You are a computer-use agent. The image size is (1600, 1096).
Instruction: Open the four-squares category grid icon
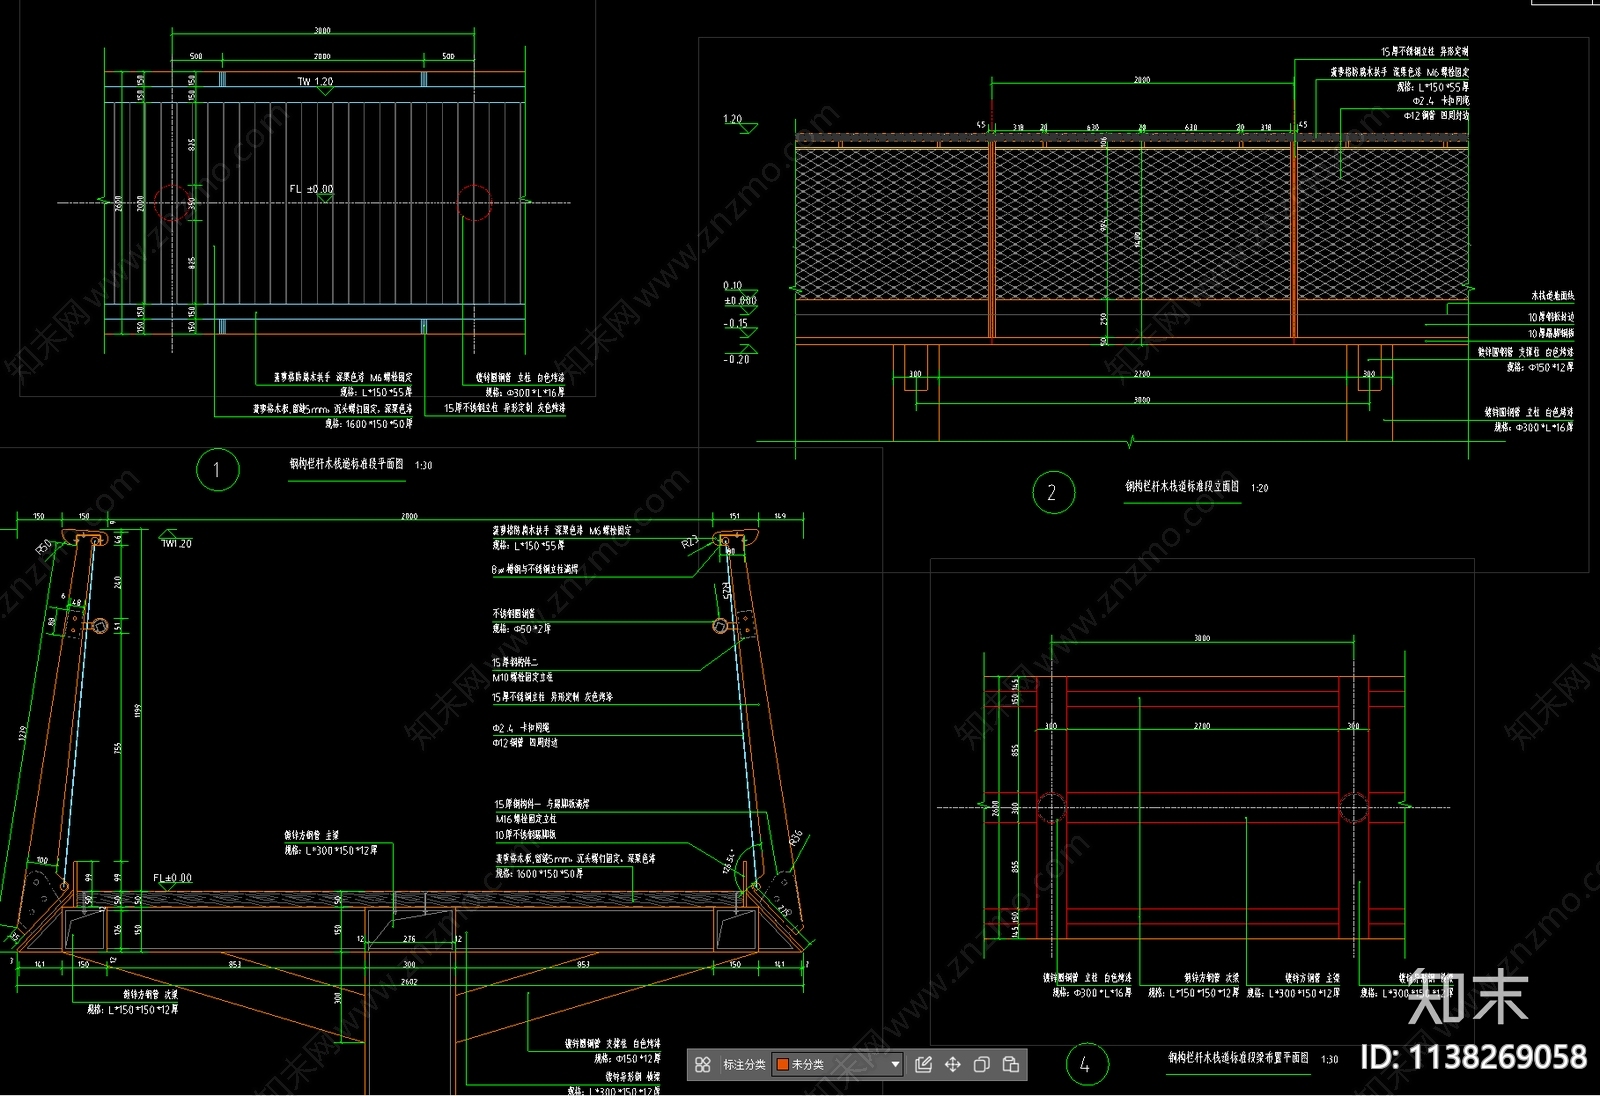point(703,1064)
